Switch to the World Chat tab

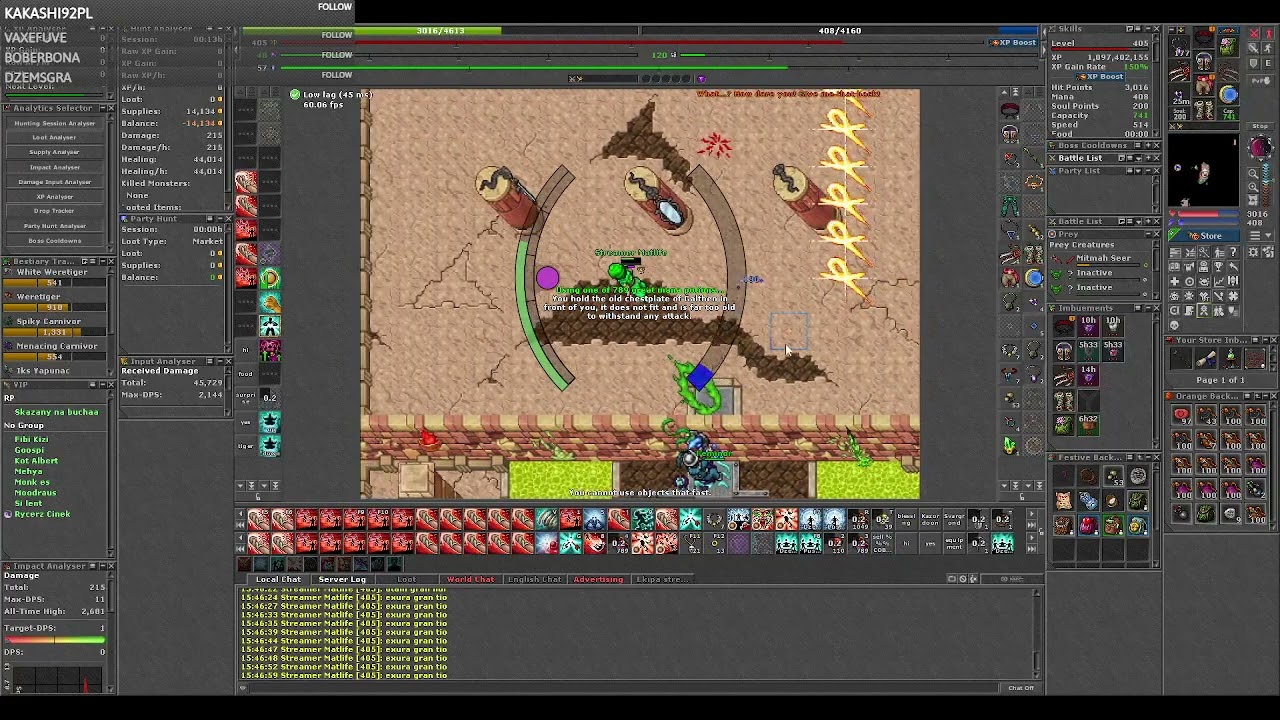pyautogui.click(x=470, y=579)
